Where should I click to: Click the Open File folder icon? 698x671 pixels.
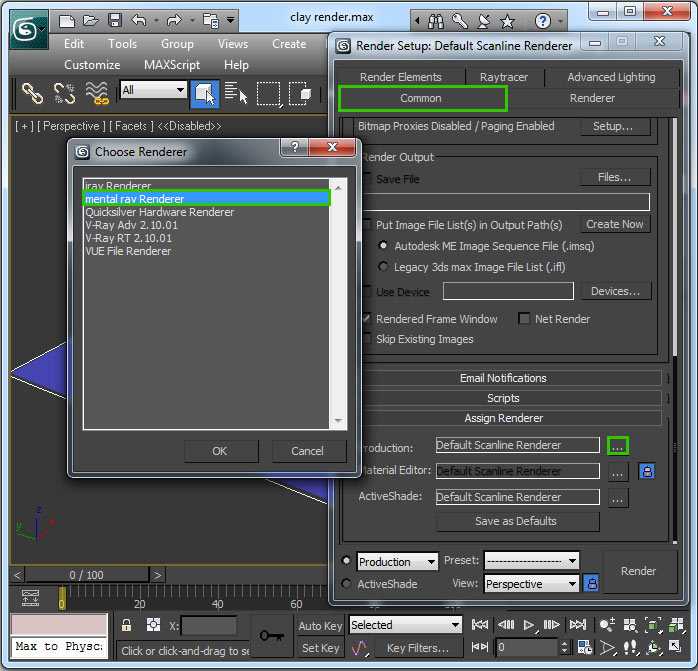(90, 20)
